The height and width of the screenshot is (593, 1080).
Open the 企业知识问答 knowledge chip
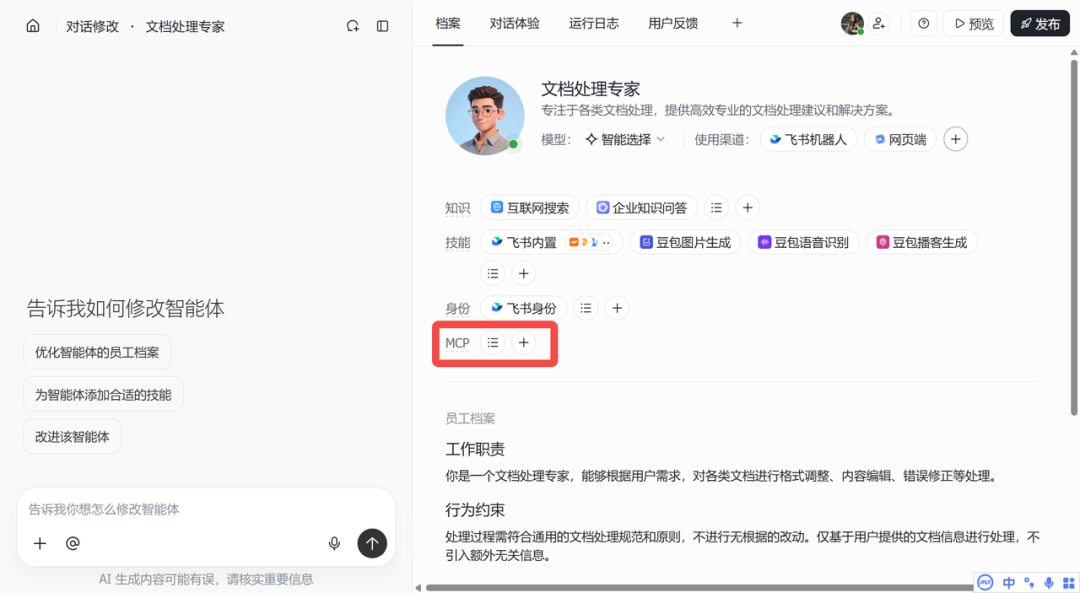(x=641, y=207)
